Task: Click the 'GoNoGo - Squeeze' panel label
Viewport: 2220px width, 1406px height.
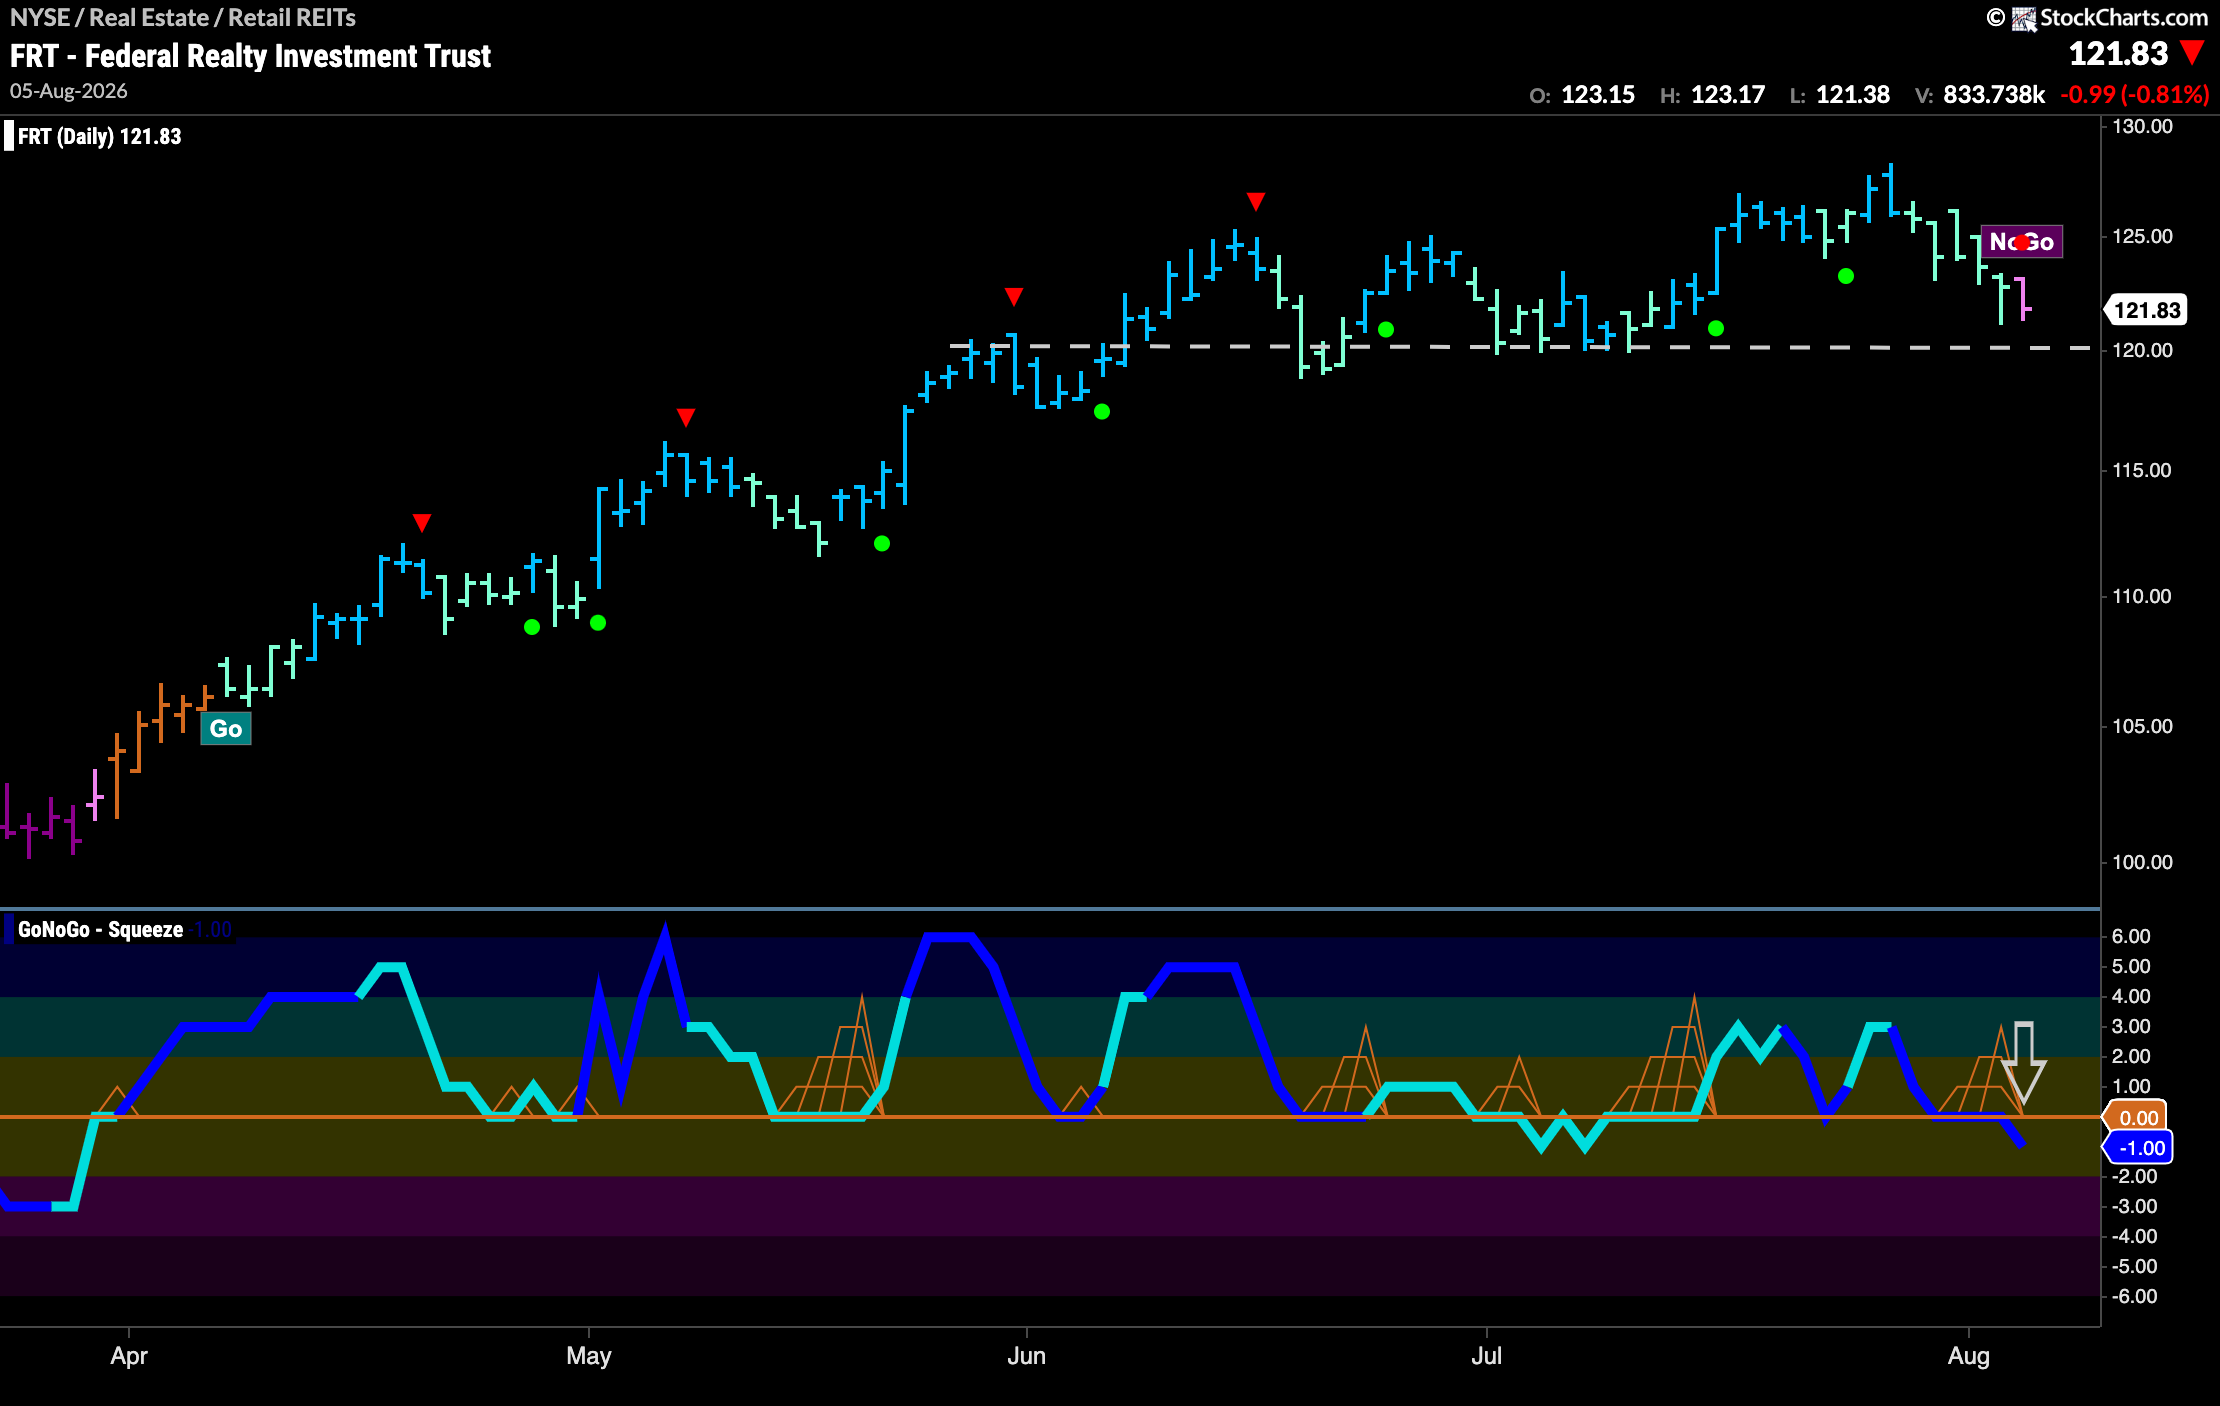Action: pyautogui.click(x=100, y=929)
